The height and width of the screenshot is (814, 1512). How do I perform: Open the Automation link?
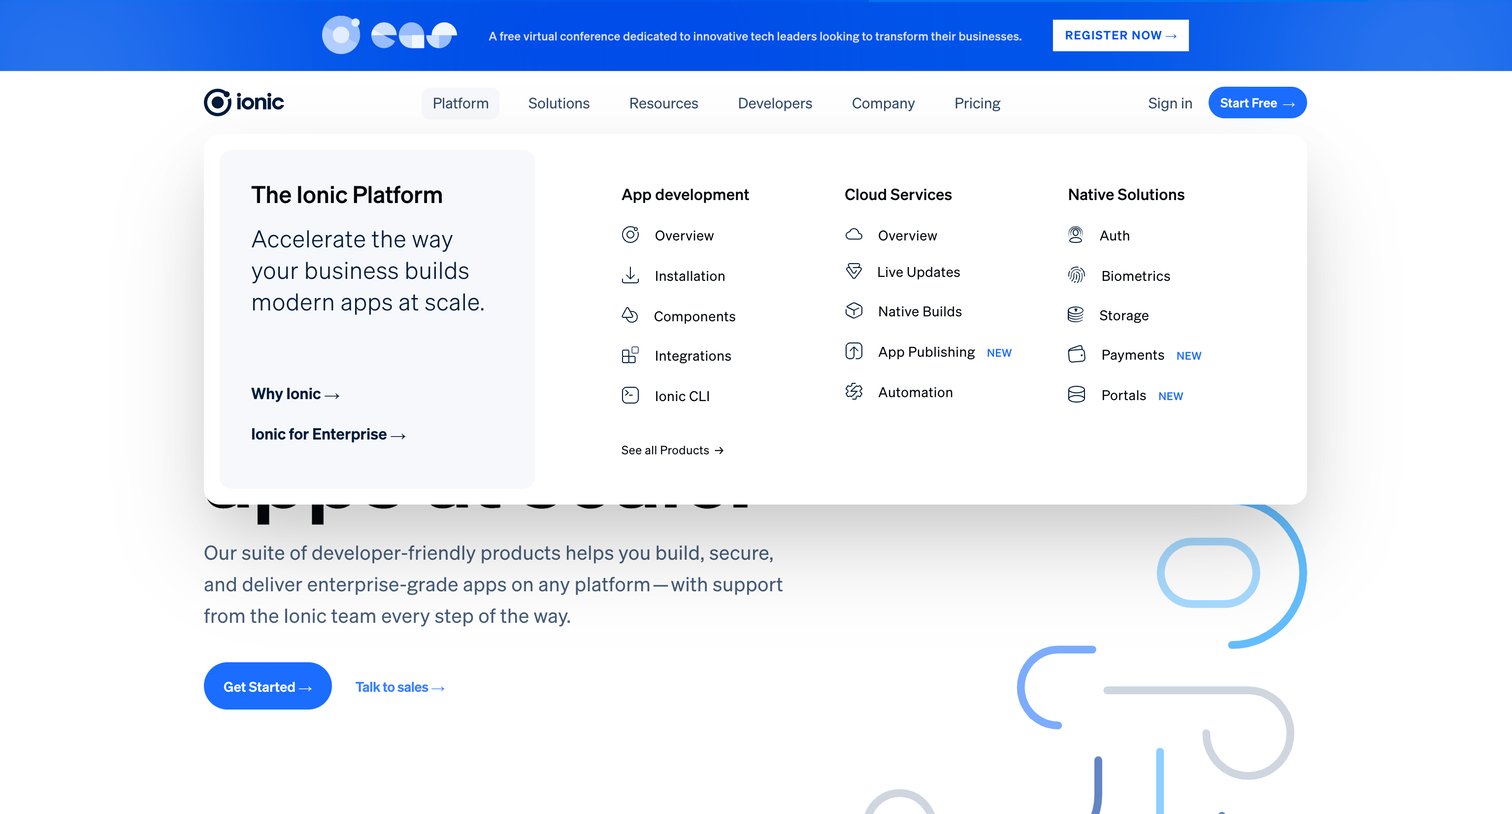[916, 393]
